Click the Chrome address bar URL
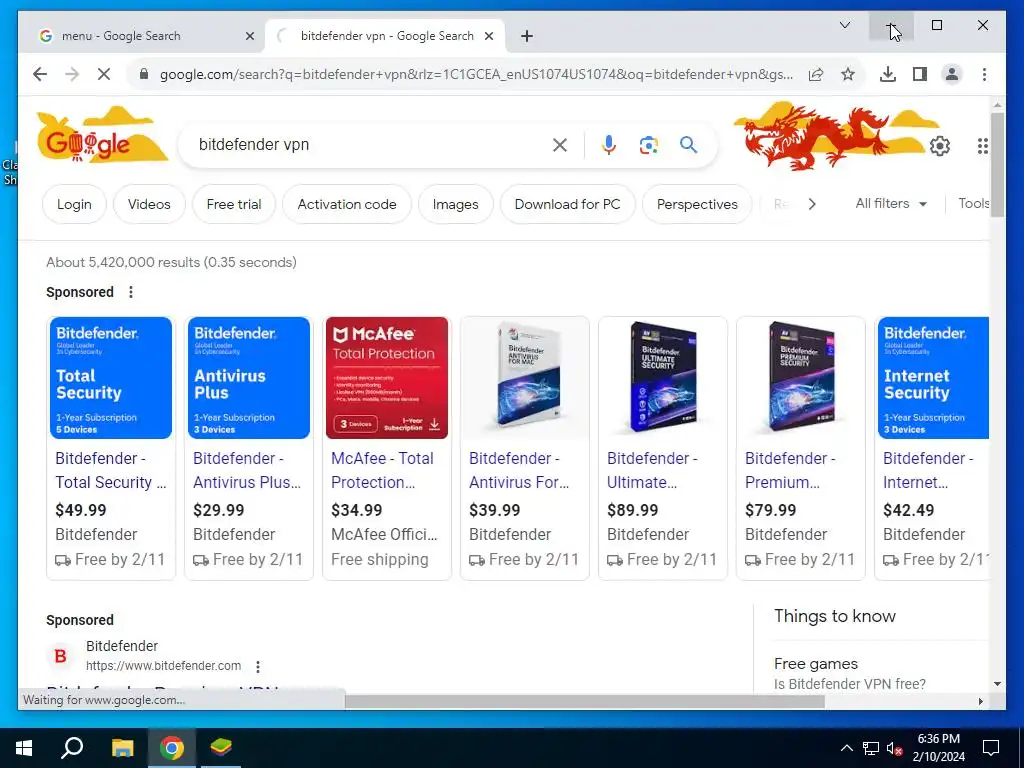 477,74
